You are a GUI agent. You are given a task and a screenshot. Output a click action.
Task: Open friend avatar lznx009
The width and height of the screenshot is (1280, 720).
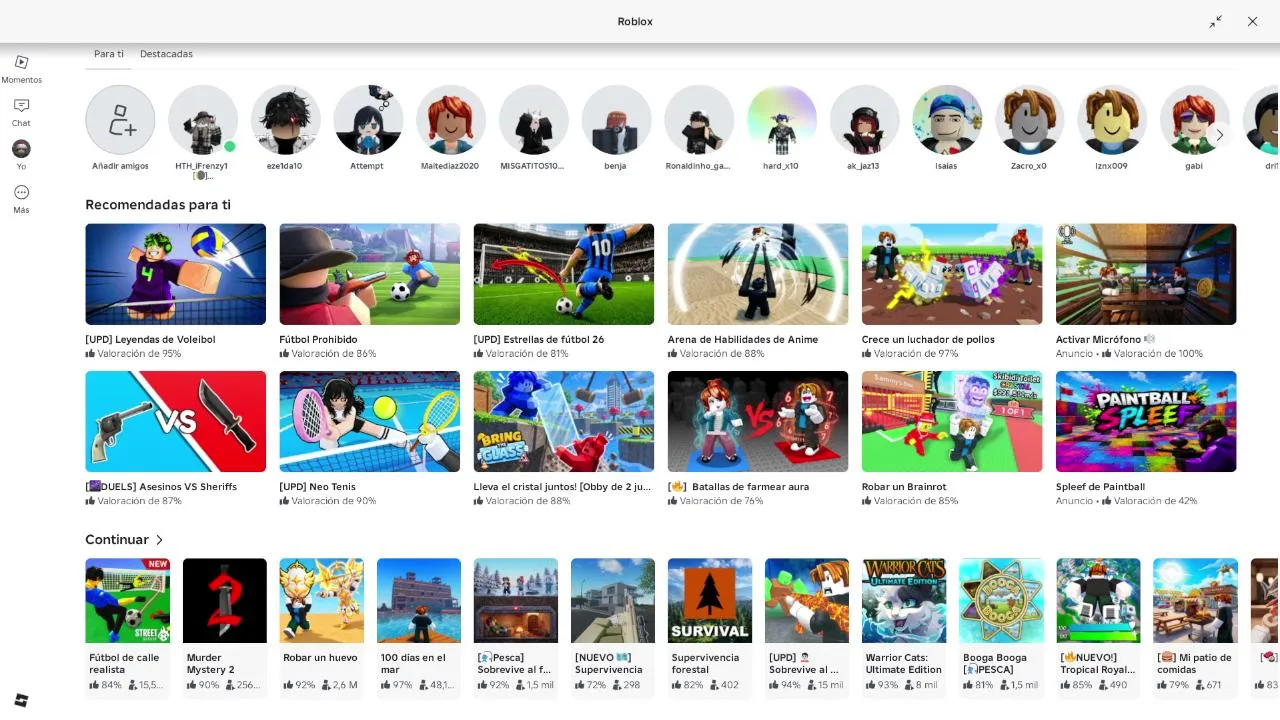(x=1112, y=120)
